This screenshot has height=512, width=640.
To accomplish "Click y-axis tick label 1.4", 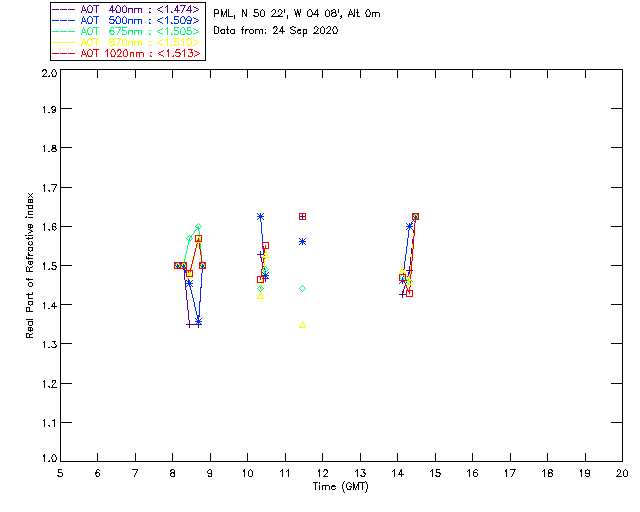I will (x=49, y=305).
